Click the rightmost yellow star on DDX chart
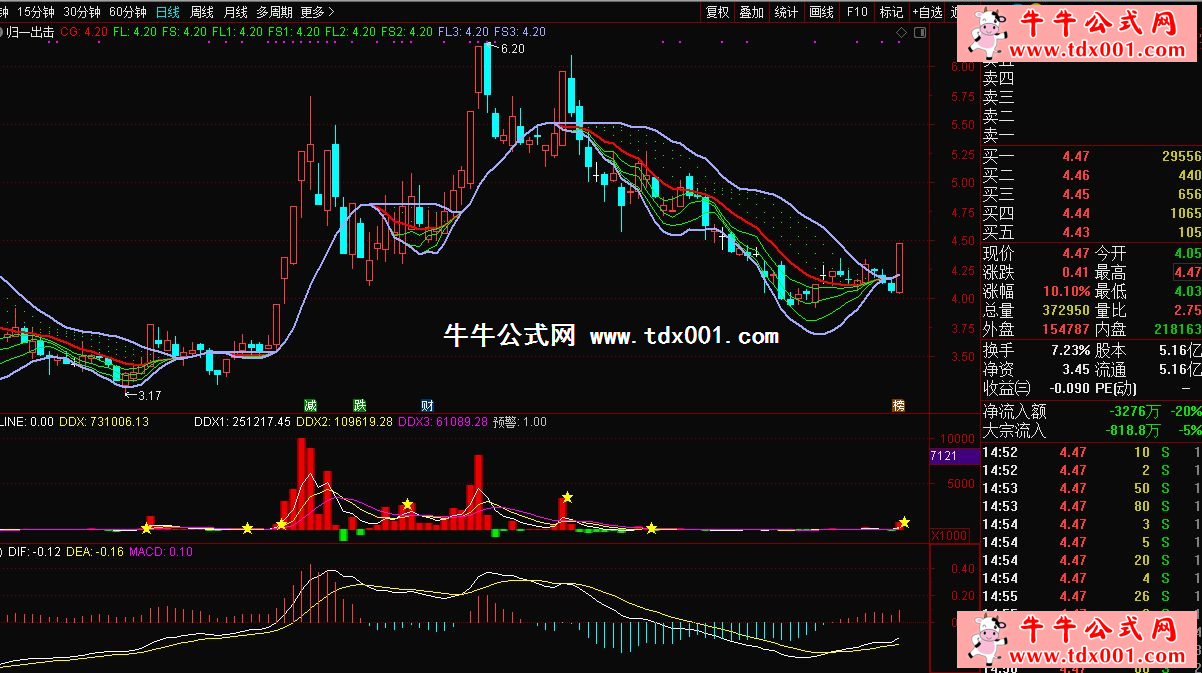The image size is (1202, 673). [904, 522]
